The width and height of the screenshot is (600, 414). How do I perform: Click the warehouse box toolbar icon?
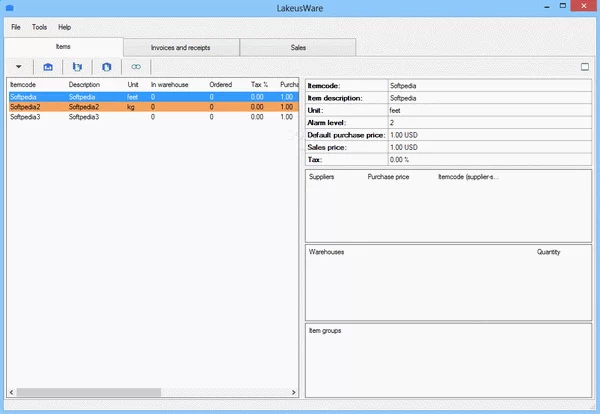[x=47, y=67]
